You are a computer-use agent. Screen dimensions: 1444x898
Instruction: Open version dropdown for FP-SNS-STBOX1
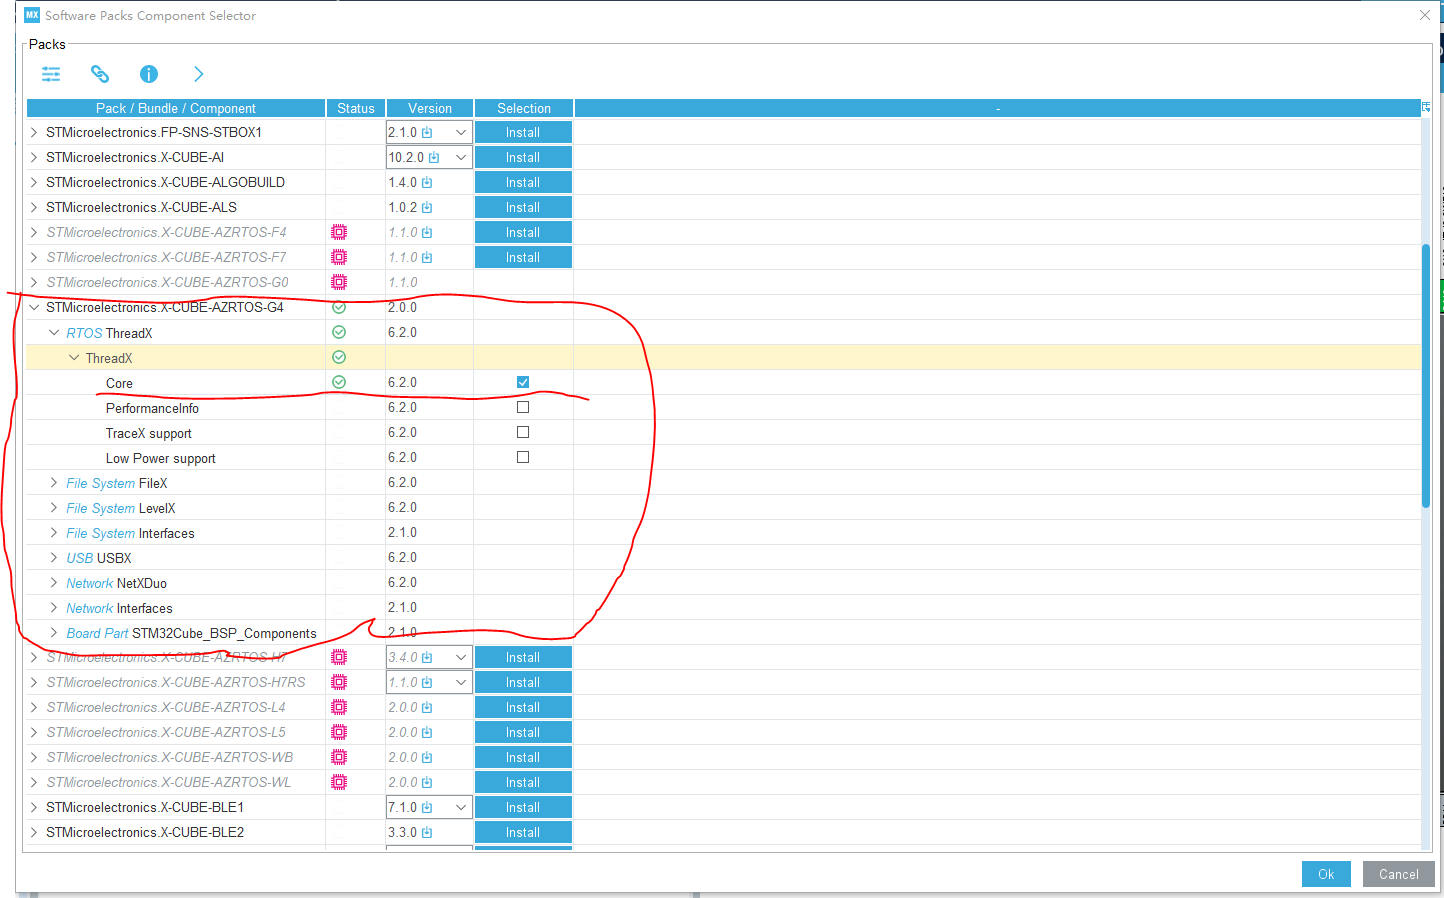coord(461,132)
